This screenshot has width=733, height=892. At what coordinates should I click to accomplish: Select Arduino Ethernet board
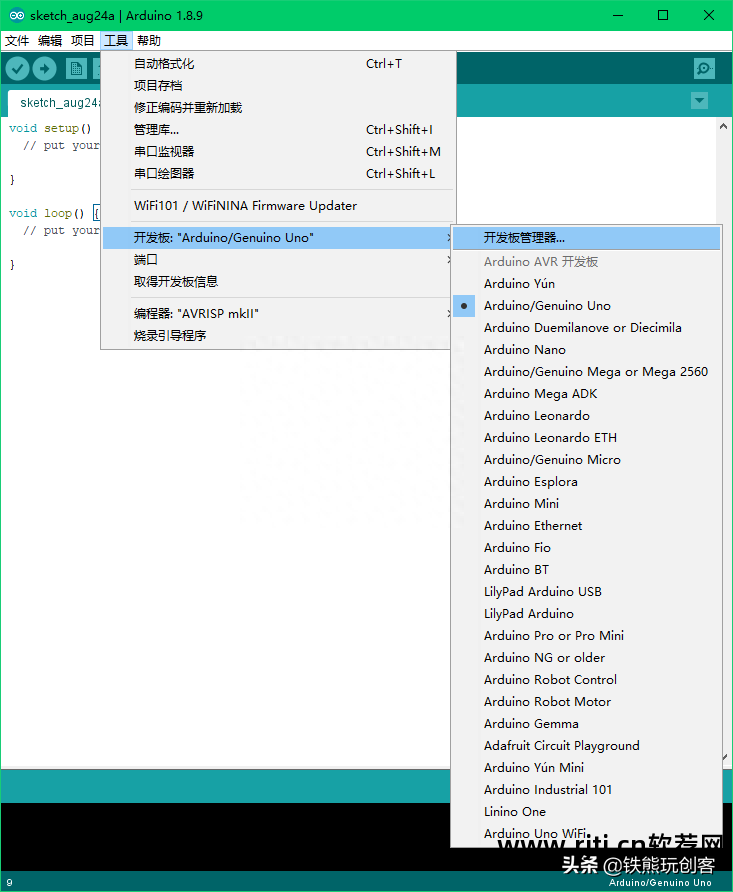point(586,526)
